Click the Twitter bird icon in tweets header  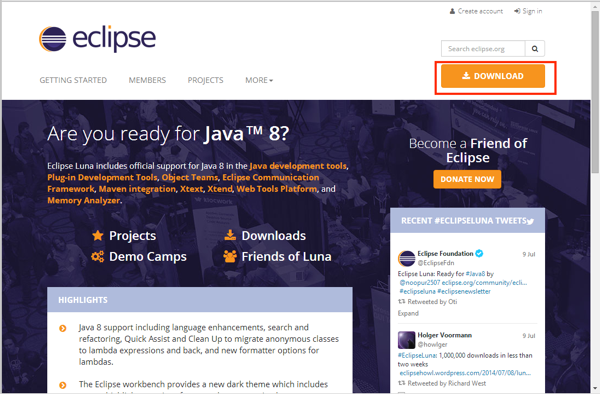pyautogui.click(x=530, y=221)
